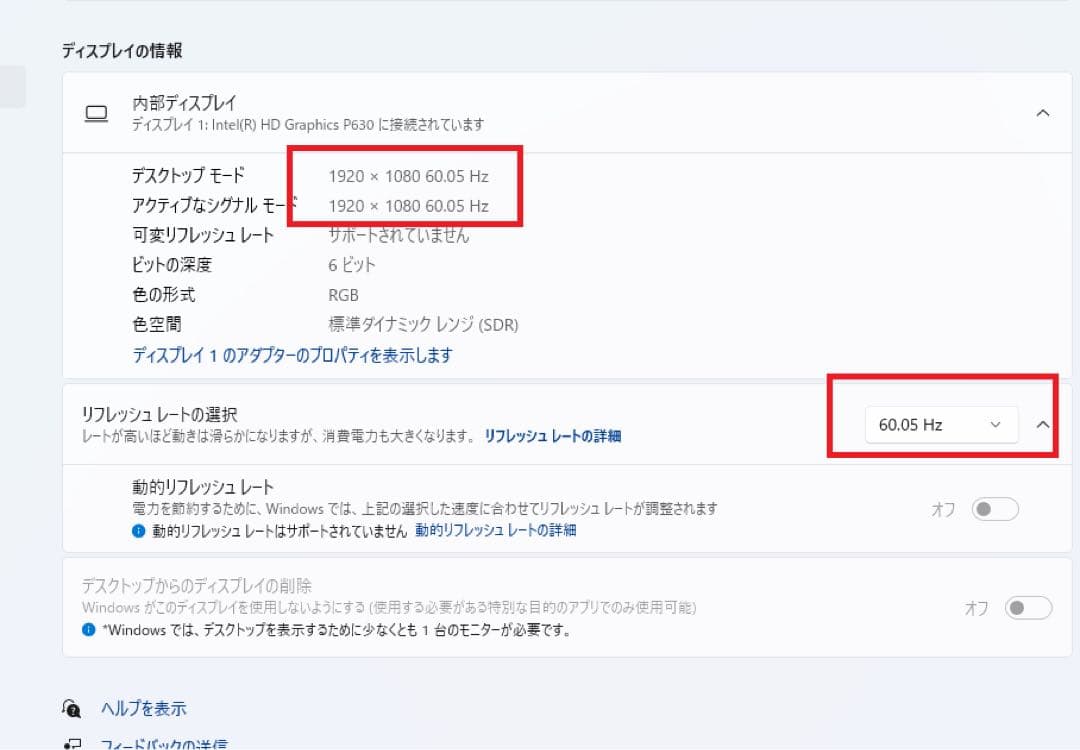Click the internal display monitor icon

point(96,113)
